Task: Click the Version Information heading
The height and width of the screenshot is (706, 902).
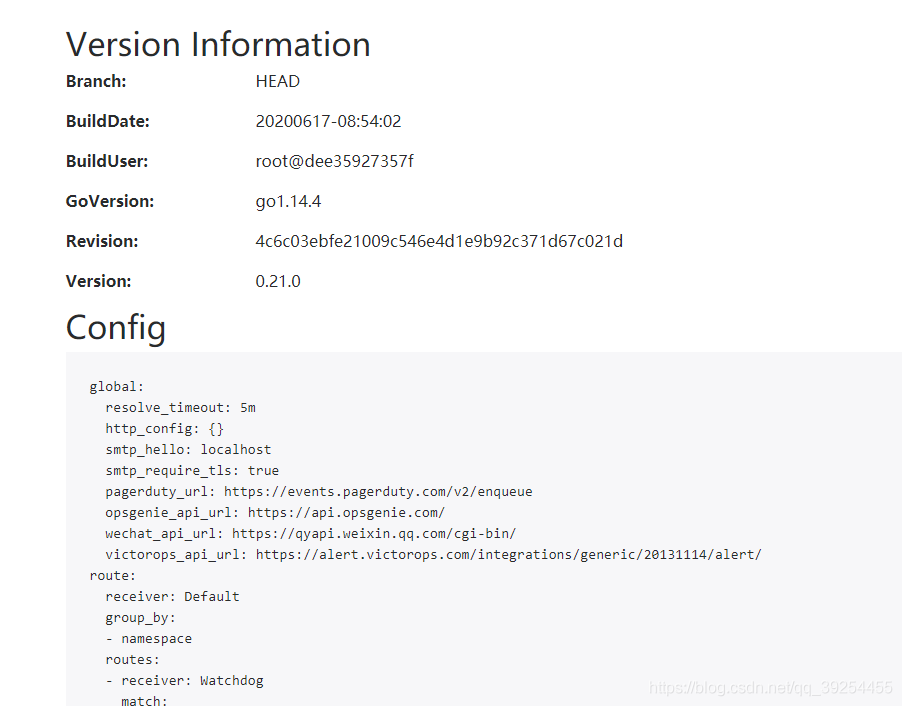Action: point(218,44)
